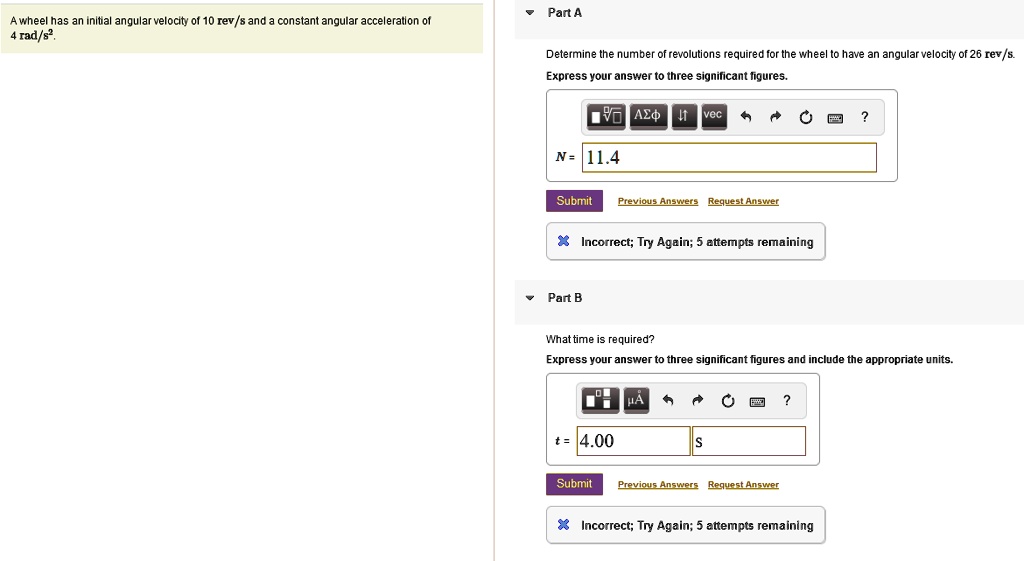Undo last edit in Part A
The height and width of the screenshot is (561, 1024).
[x=745, y=118]
